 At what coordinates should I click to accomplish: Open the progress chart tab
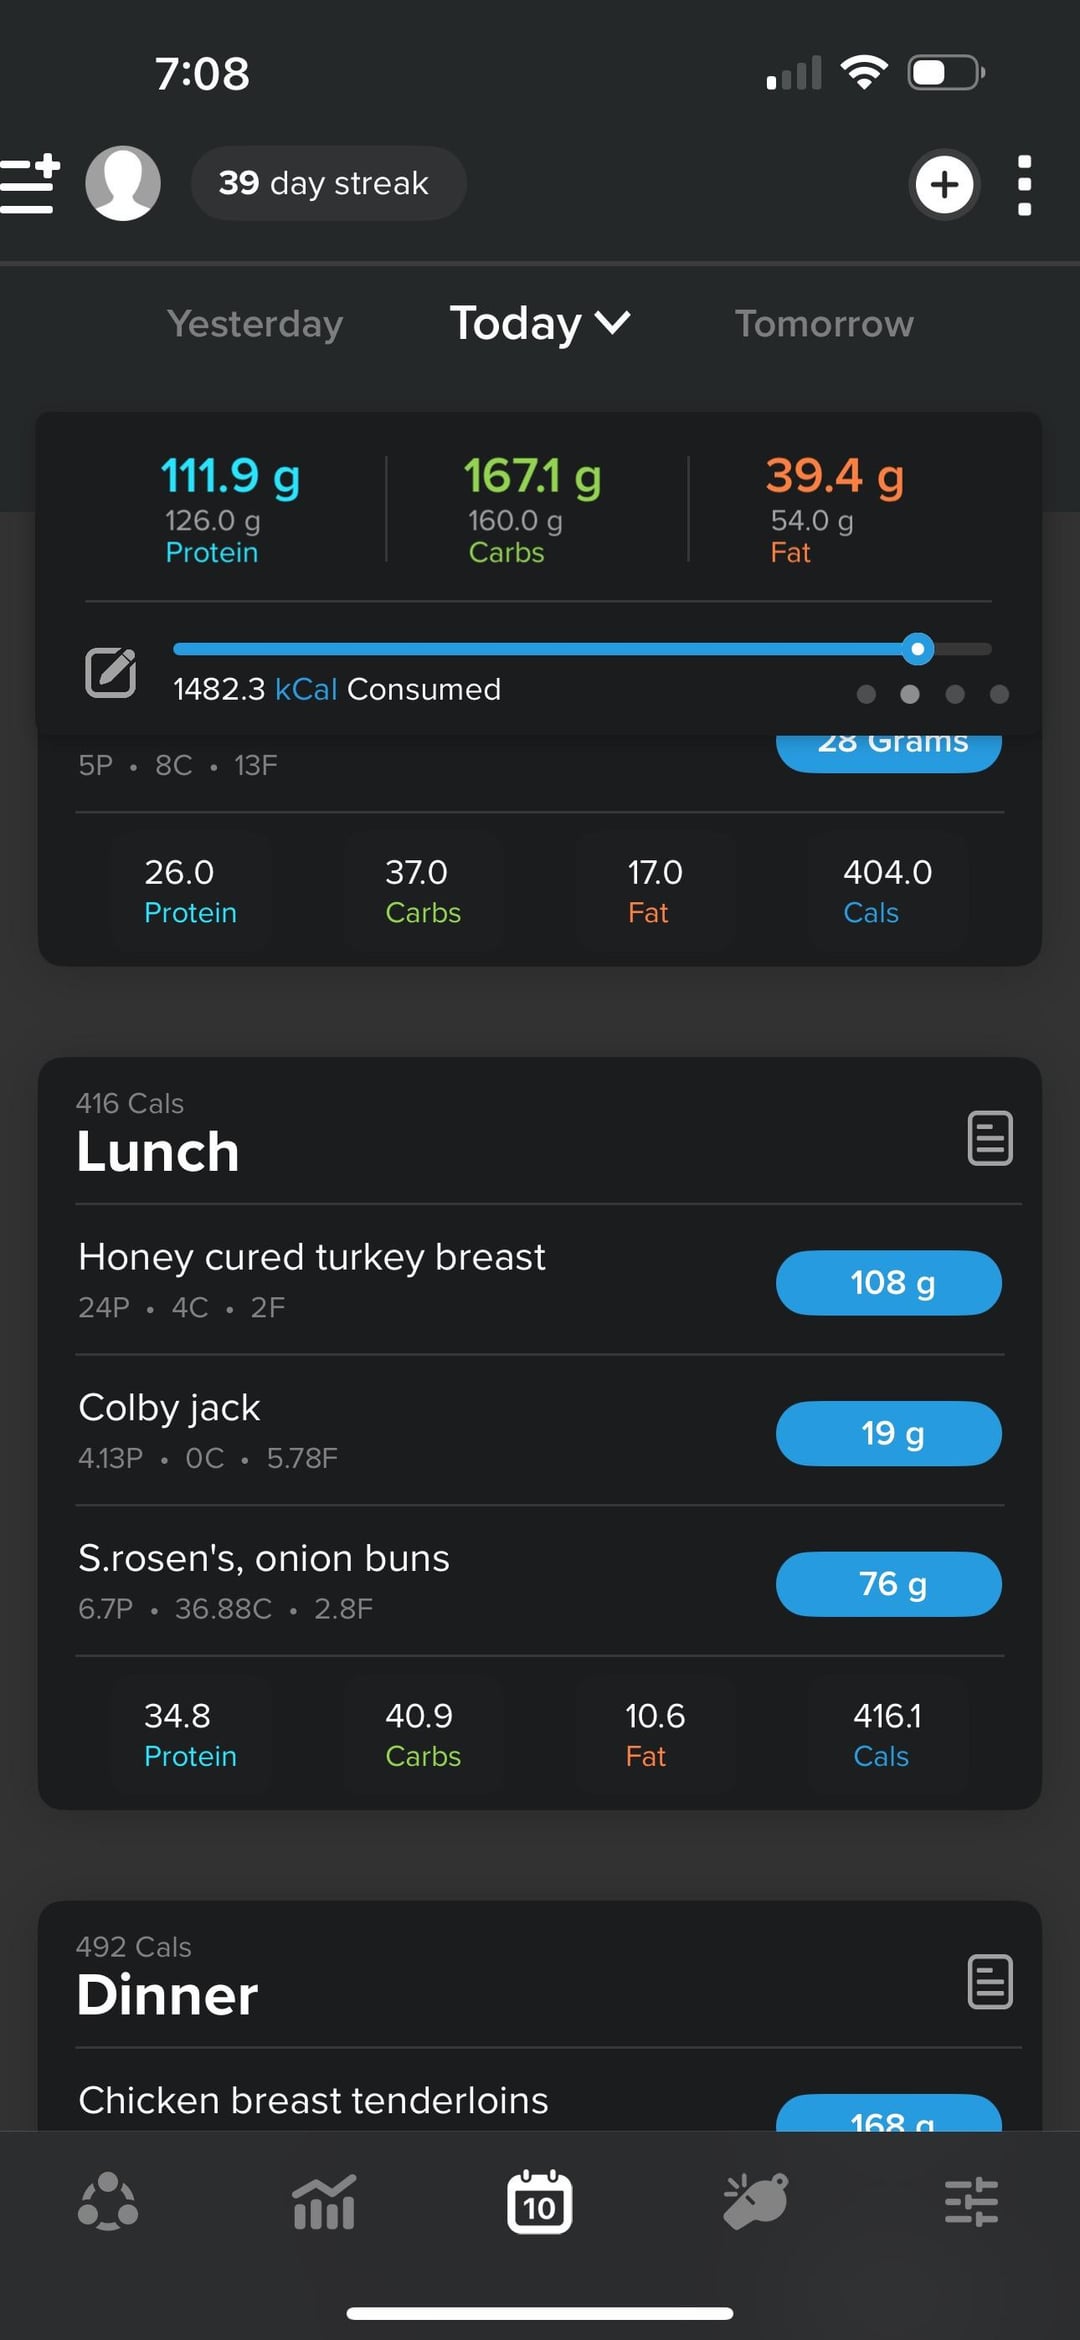pos(324,2201)
